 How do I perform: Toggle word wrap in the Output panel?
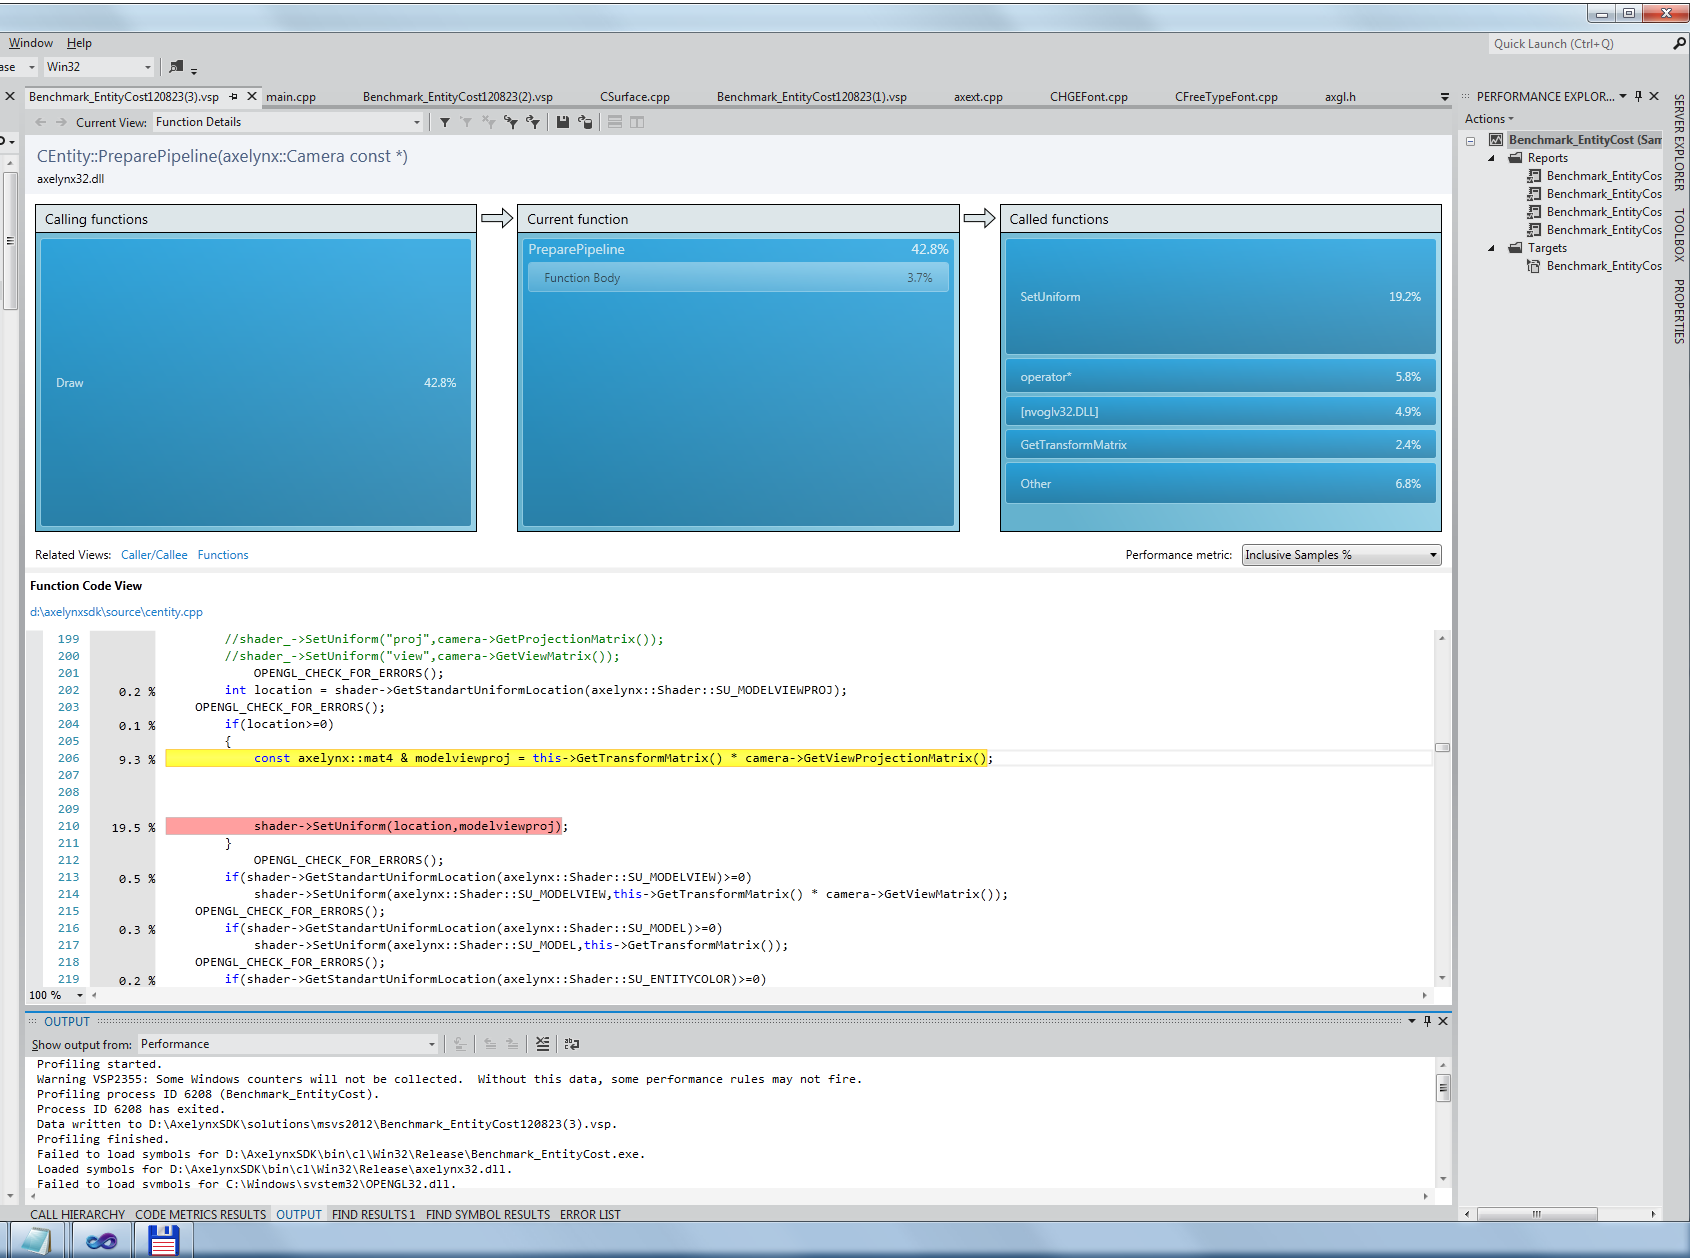click(x=572, y=1044)
